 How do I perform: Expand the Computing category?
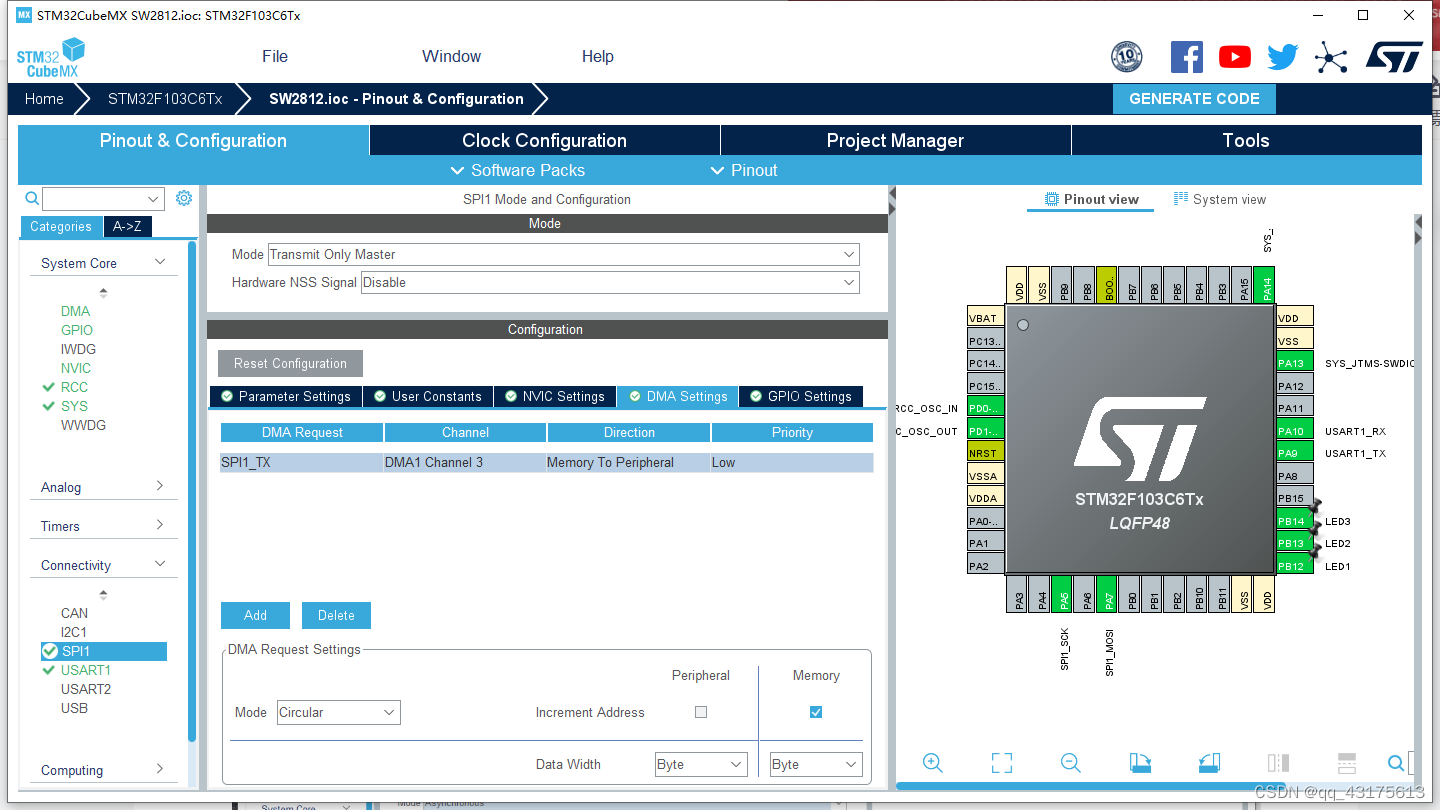click(103, 770)
